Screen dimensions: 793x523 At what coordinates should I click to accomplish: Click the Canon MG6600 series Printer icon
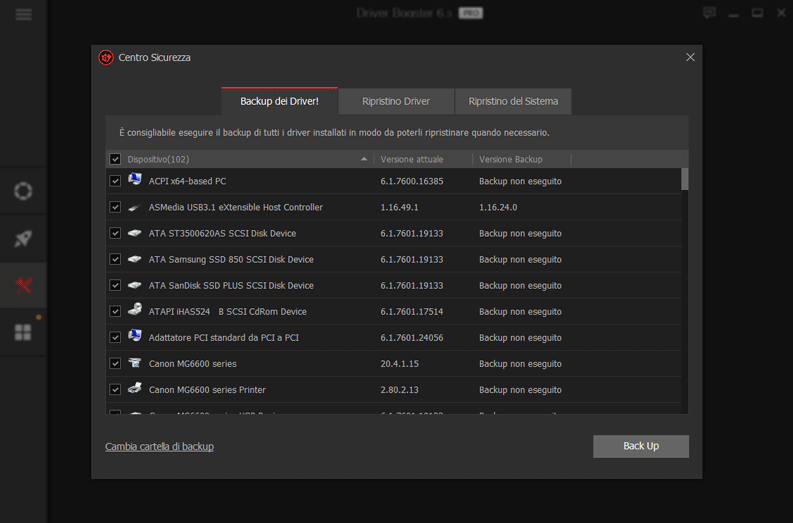click(135, 388)
